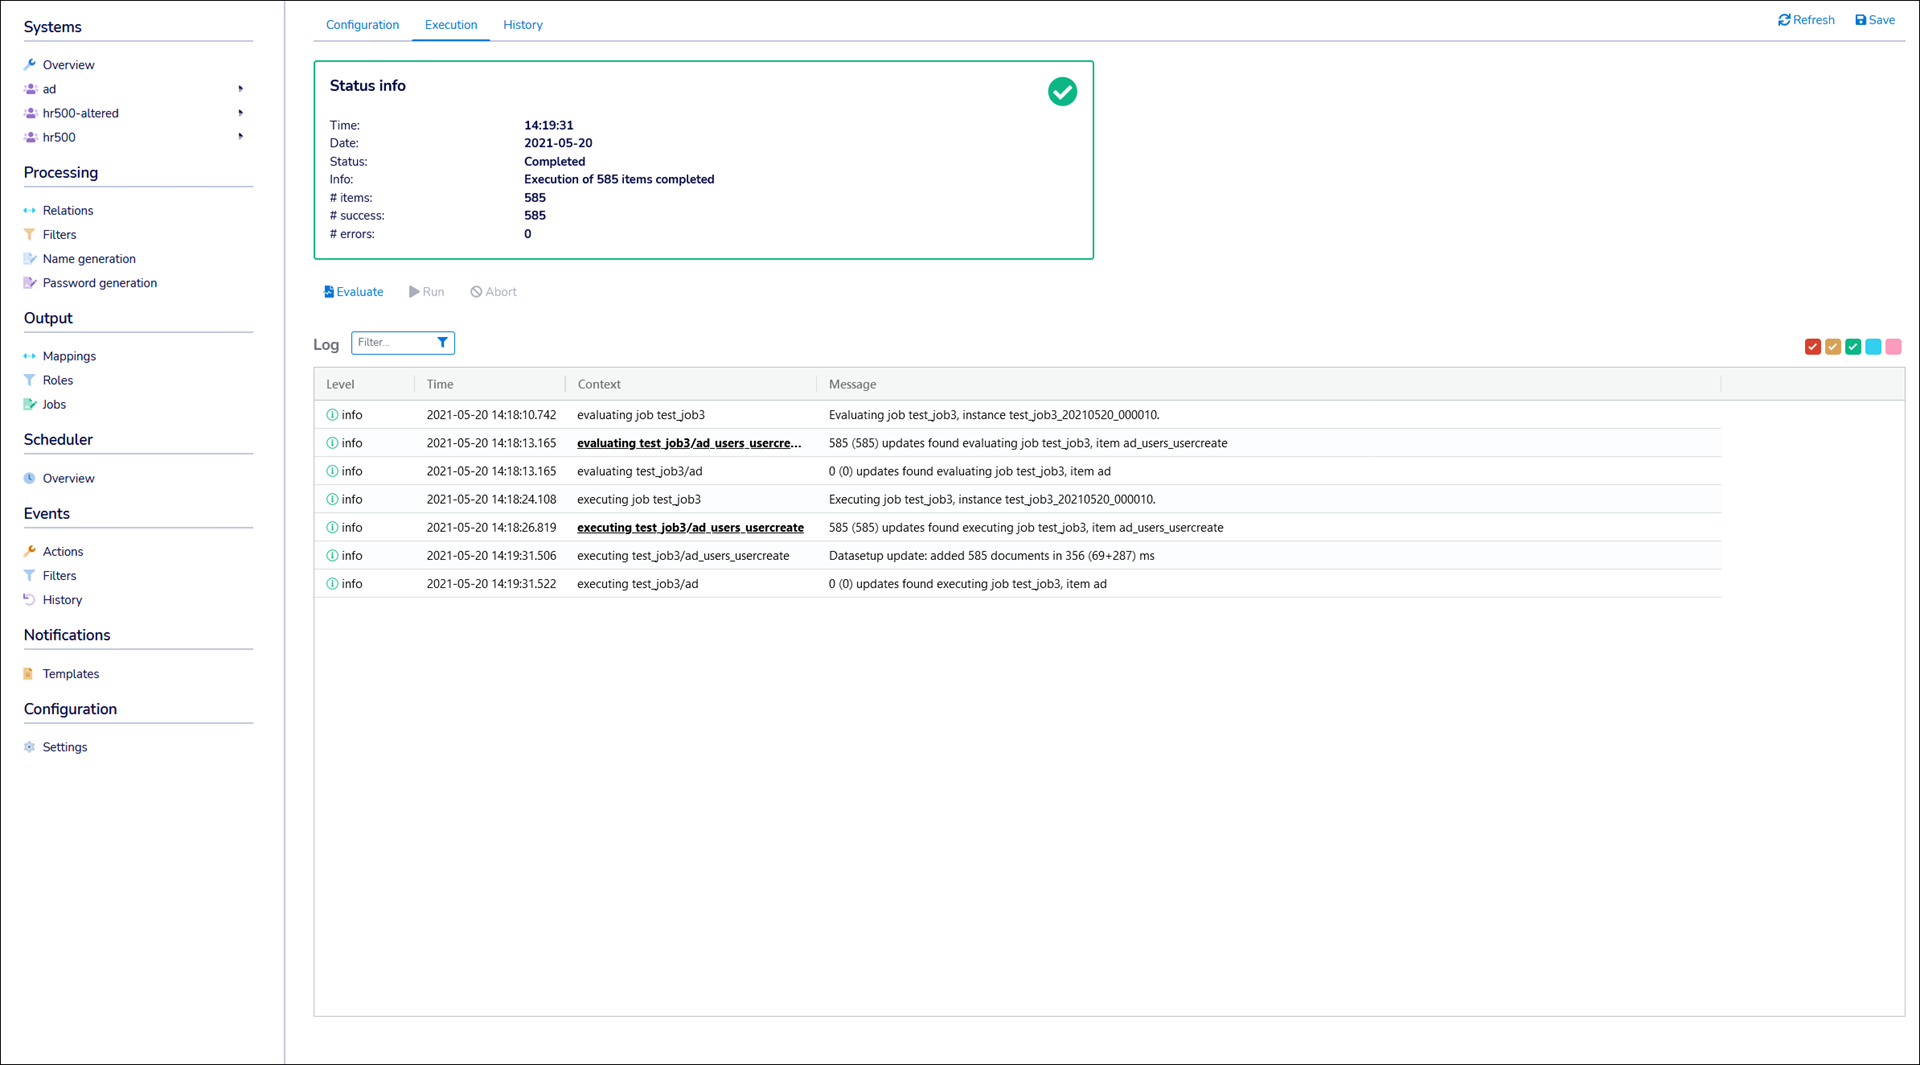This screenshot has width=1920, height=1065.
Task: Click the Save disk icon
Action: (1860, 20)
